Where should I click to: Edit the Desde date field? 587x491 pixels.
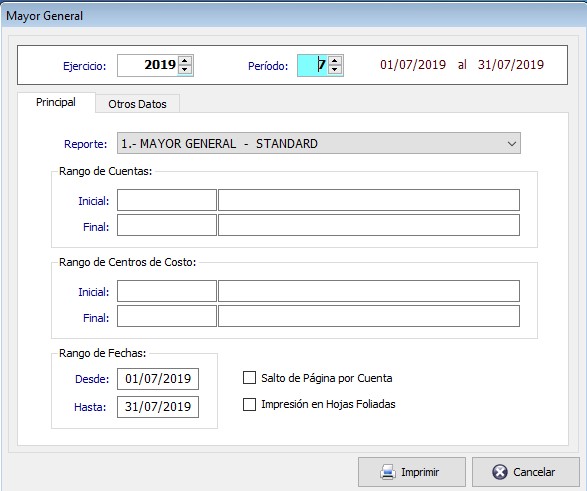coord(158,379)
